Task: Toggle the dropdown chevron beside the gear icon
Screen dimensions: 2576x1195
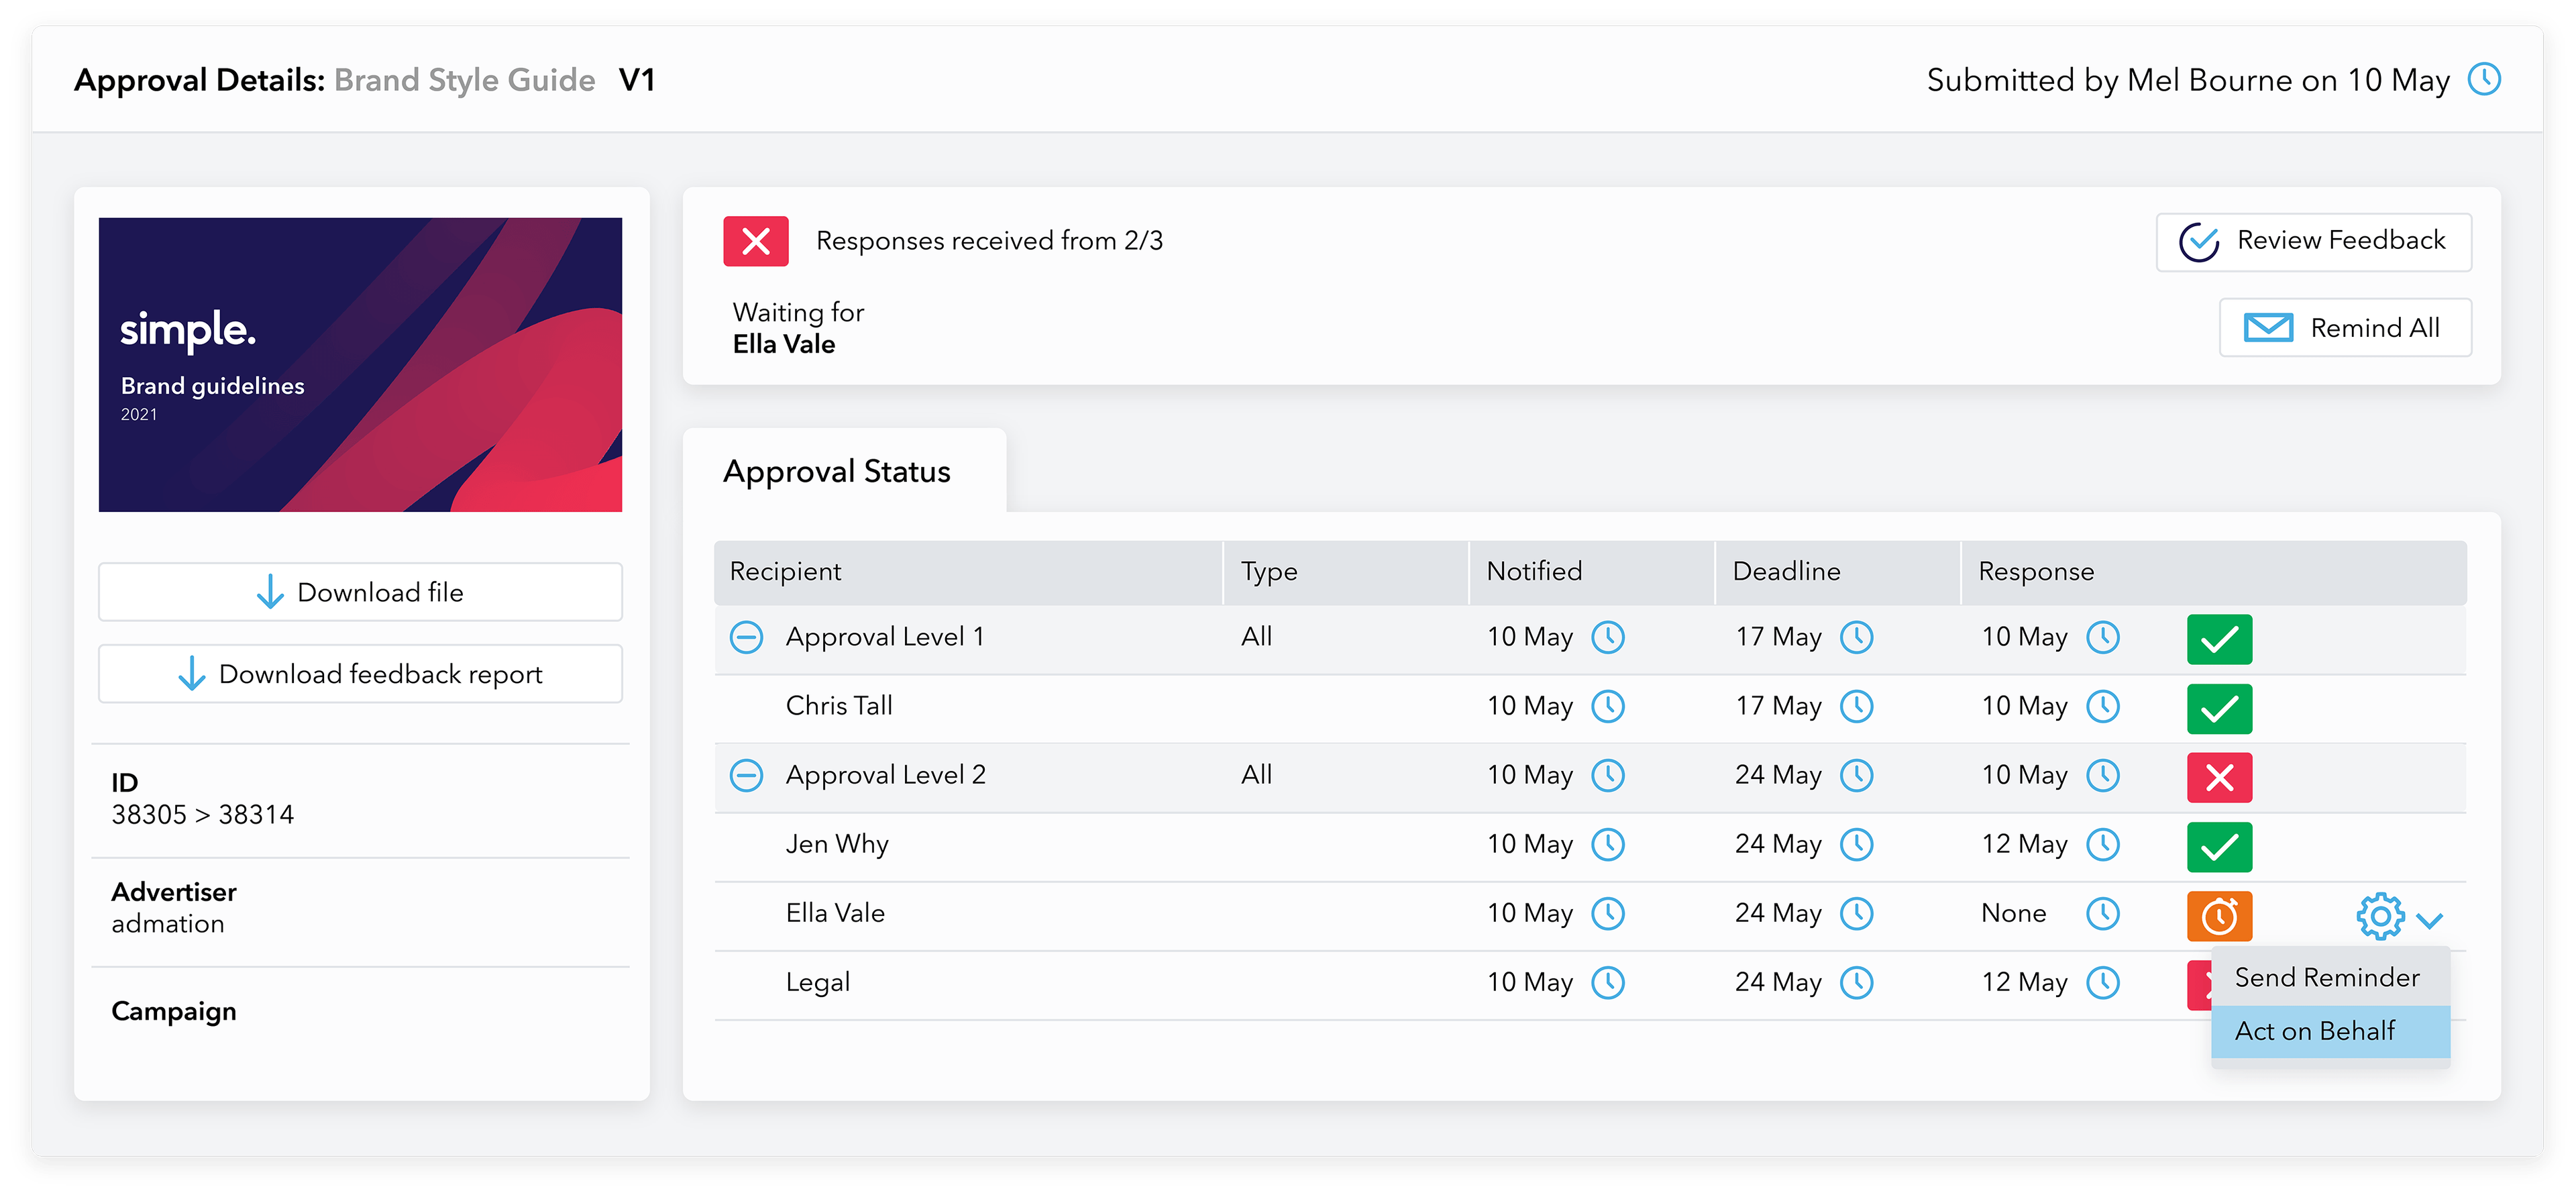Action: 2430,920
